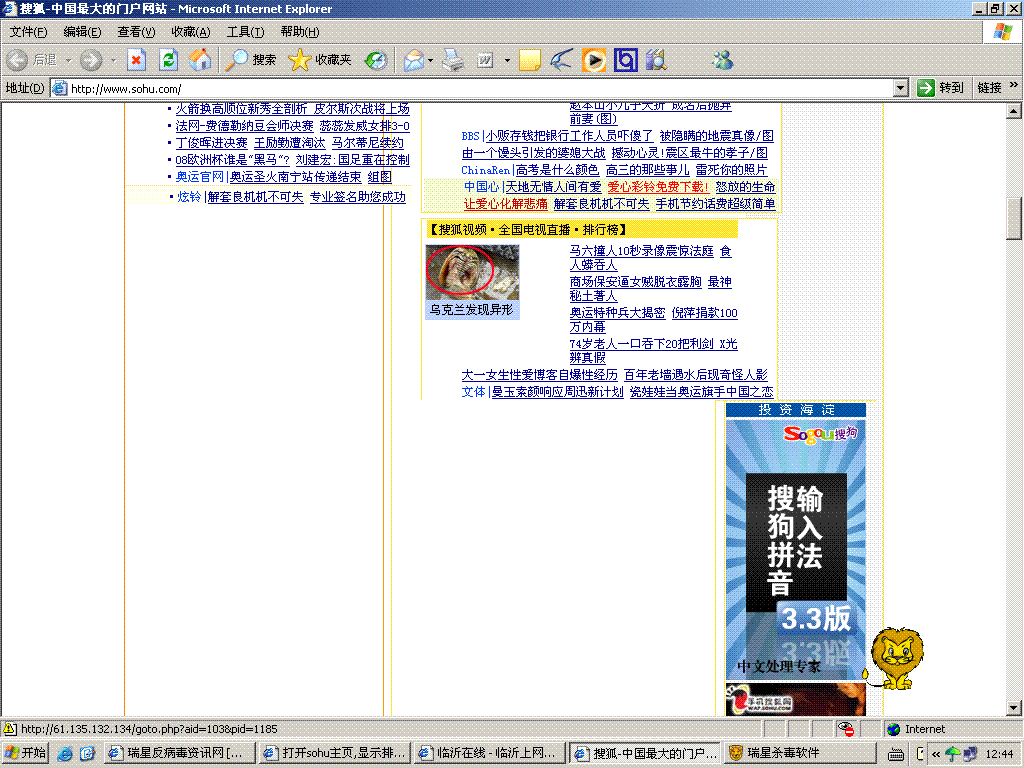
Task: Open Forward button history dropdown arrow
Action: pos(113,60)
